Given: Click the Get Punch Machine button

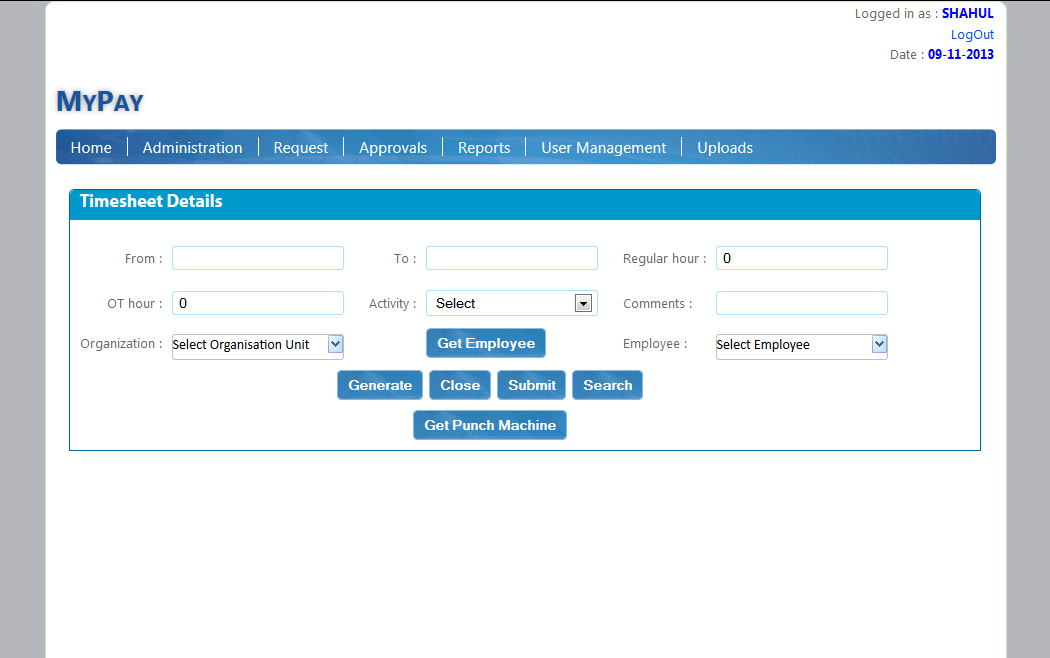Looking at the screenshot, I should [x=490, y=425].
